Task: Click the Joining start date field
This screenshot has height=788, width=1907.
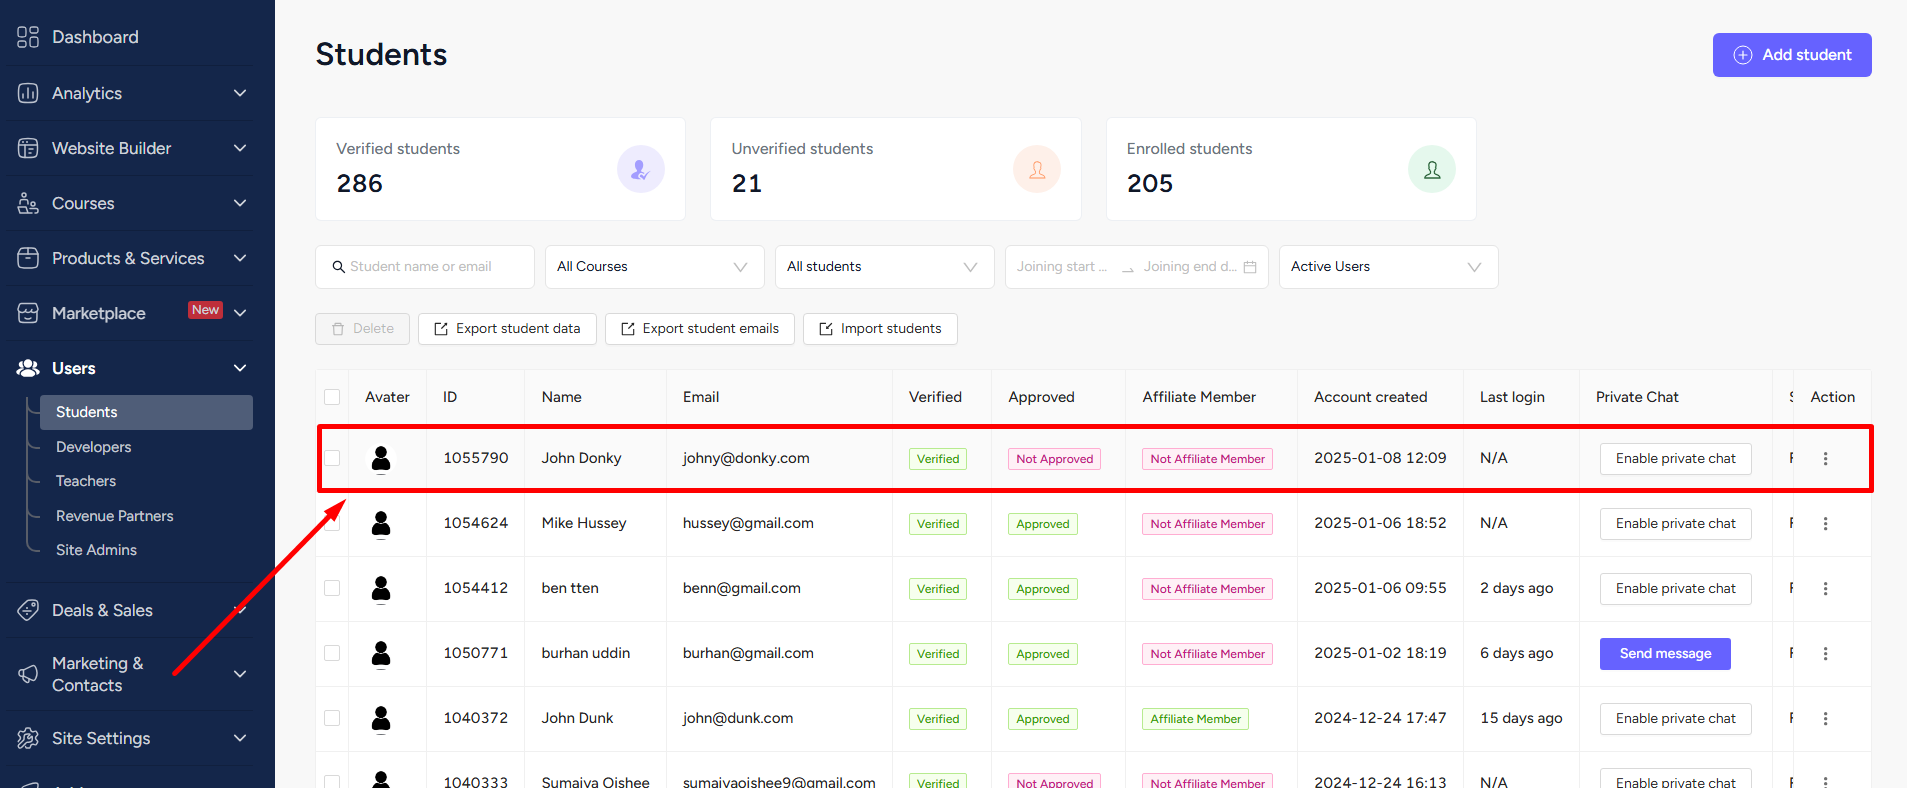Action: pyautogui.click(x=1062, y=267)
